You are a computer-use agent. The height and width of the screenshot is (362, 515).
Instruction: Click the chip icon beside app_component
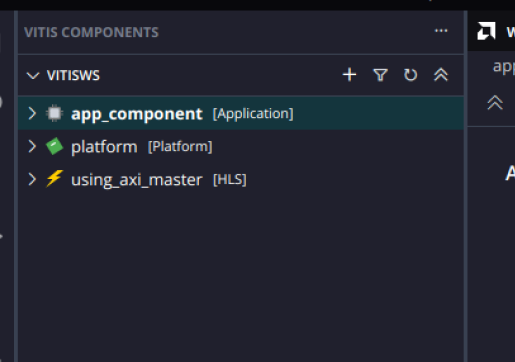pyautogui.click(x=54, y=113)
